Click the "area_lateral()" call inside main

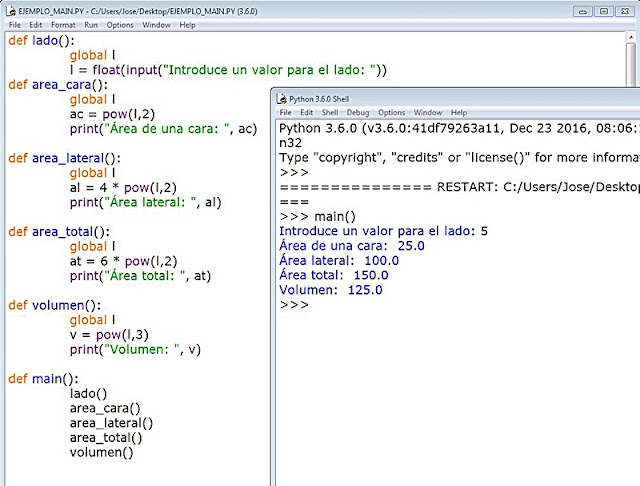[x=111, y=423]
